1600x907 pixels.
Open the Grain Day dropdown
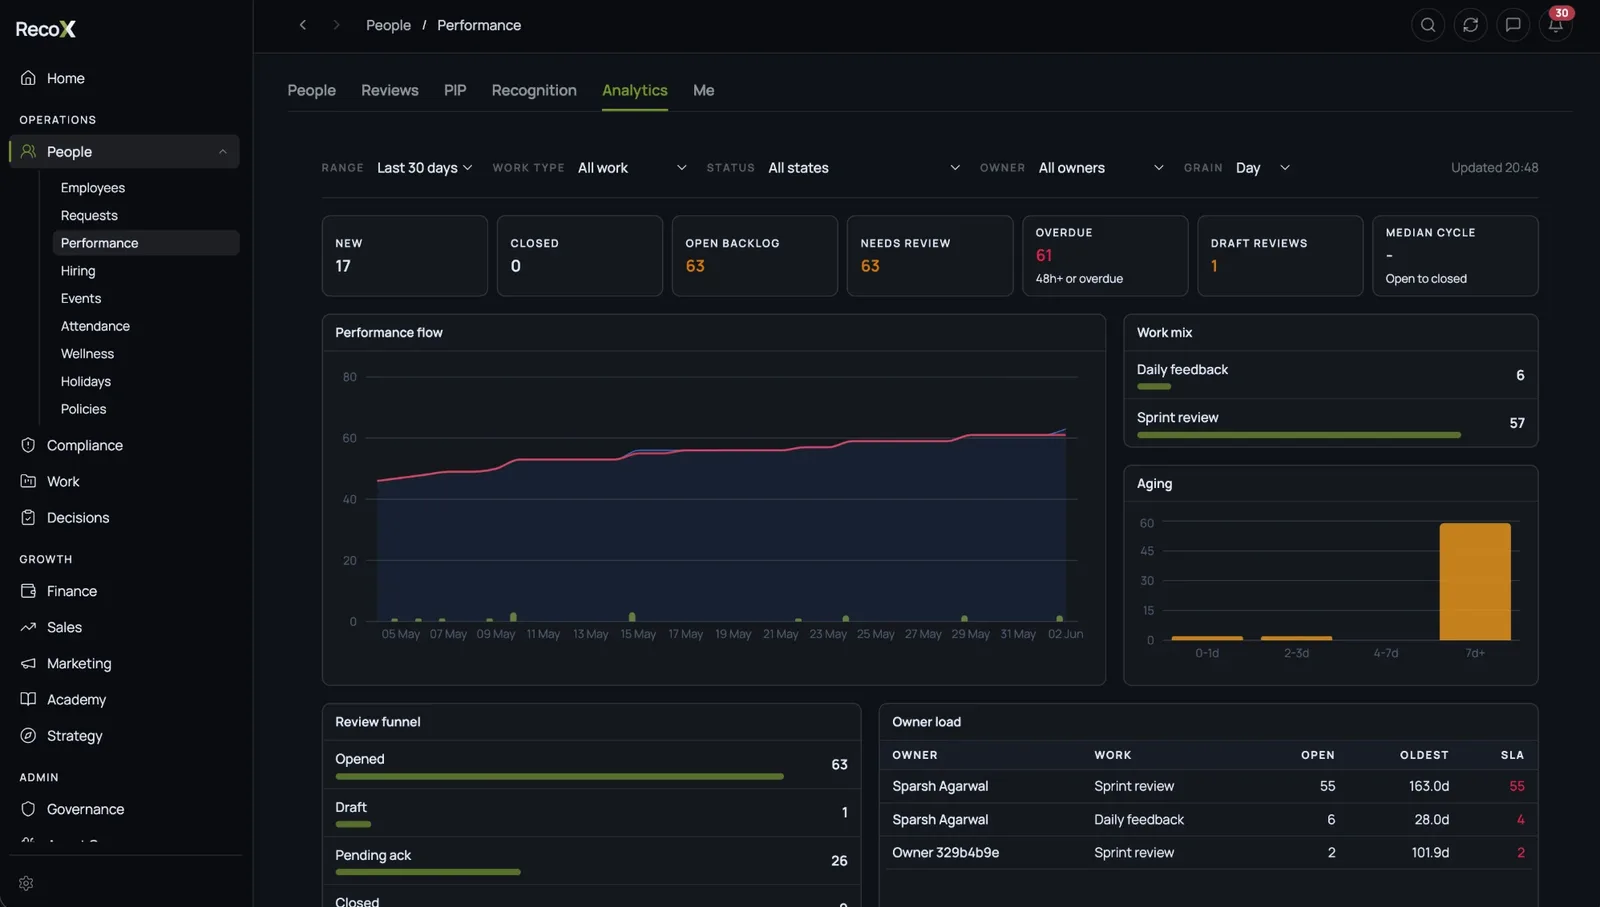[1263, 168]
